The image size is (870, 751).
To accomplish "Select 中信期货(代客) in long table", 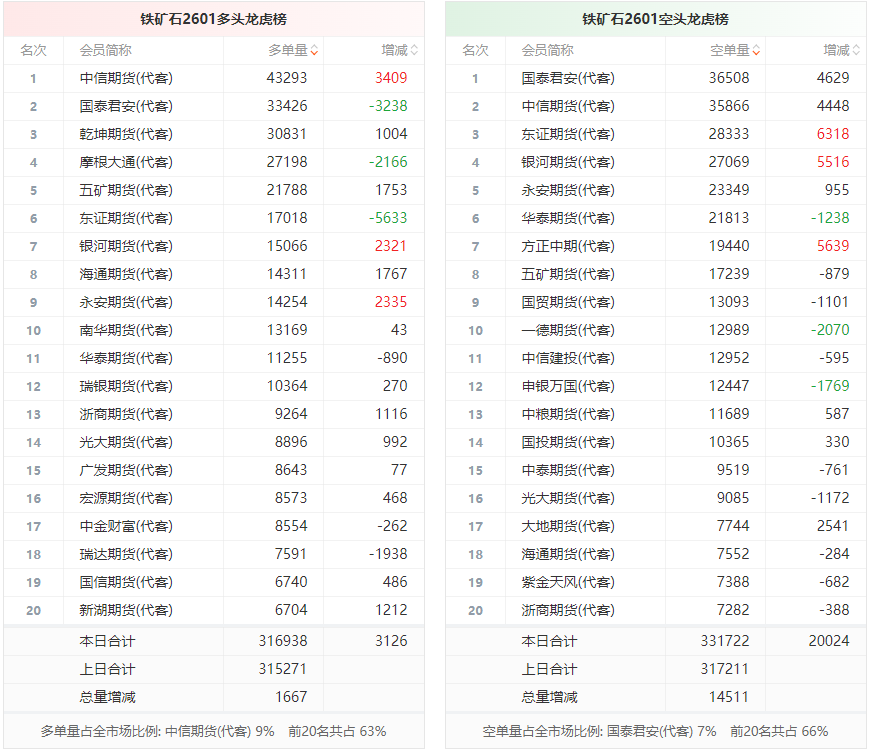I will click(x=126, y=78).
